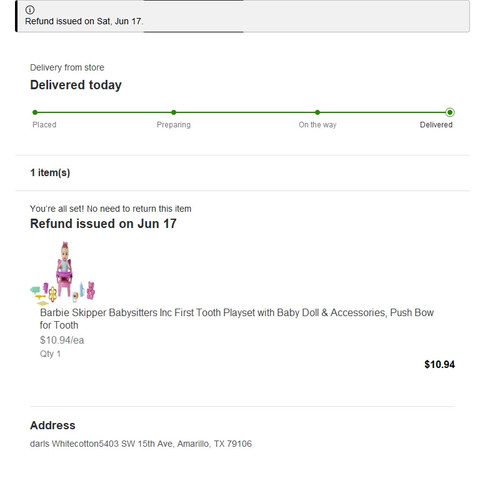This screenshot has width=500, height=491.
Task: Click the Address section heading
Action: click(53, 425)
